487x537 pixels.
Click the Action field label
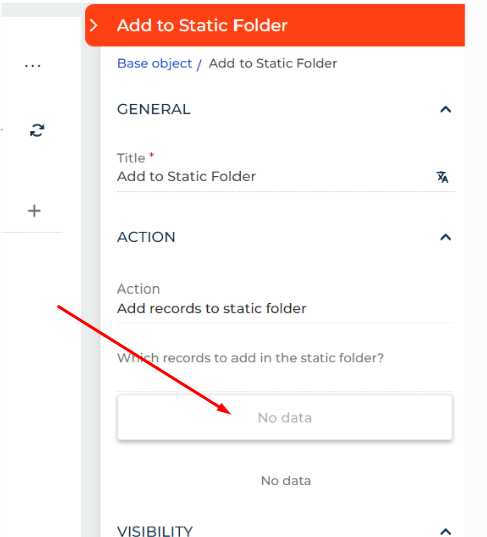coord(138,289)
